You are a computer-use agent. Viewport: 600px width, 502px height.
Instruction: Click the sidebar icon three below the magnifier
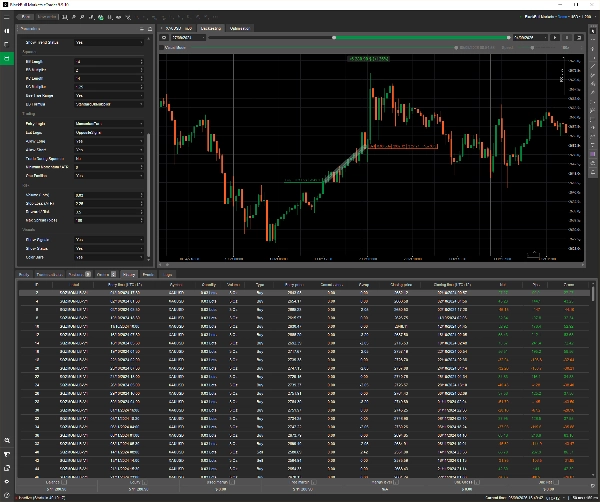7,481
